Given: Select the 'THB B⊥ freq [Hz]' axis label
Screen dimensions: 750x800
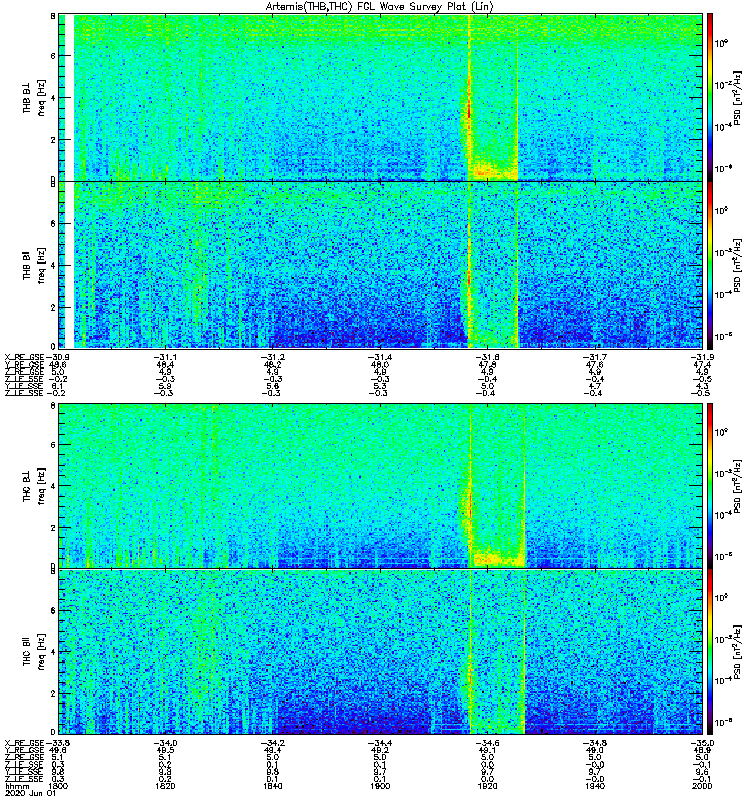Looking at the screenshot, I should [34, 97].
